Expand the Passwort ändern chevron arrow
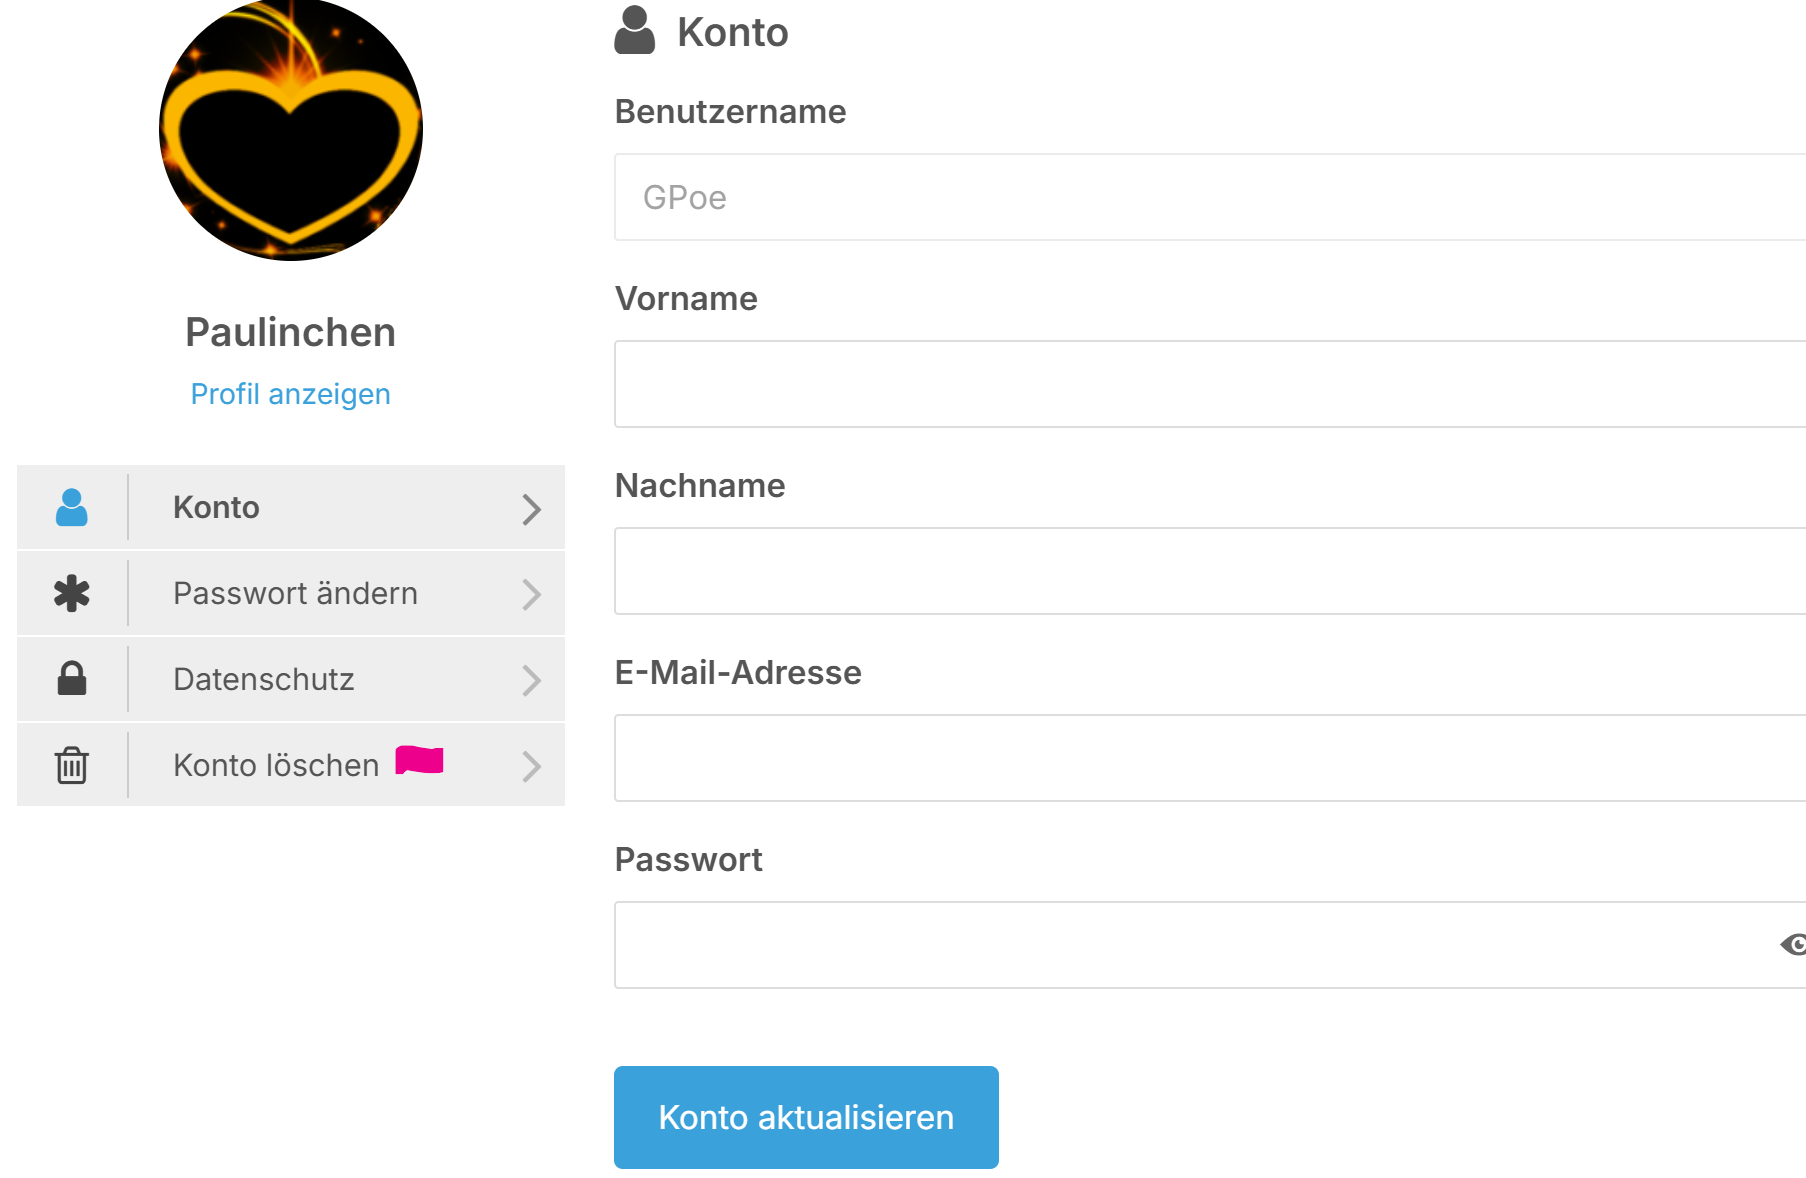The image size is (1806, 1178). (531, 595)
